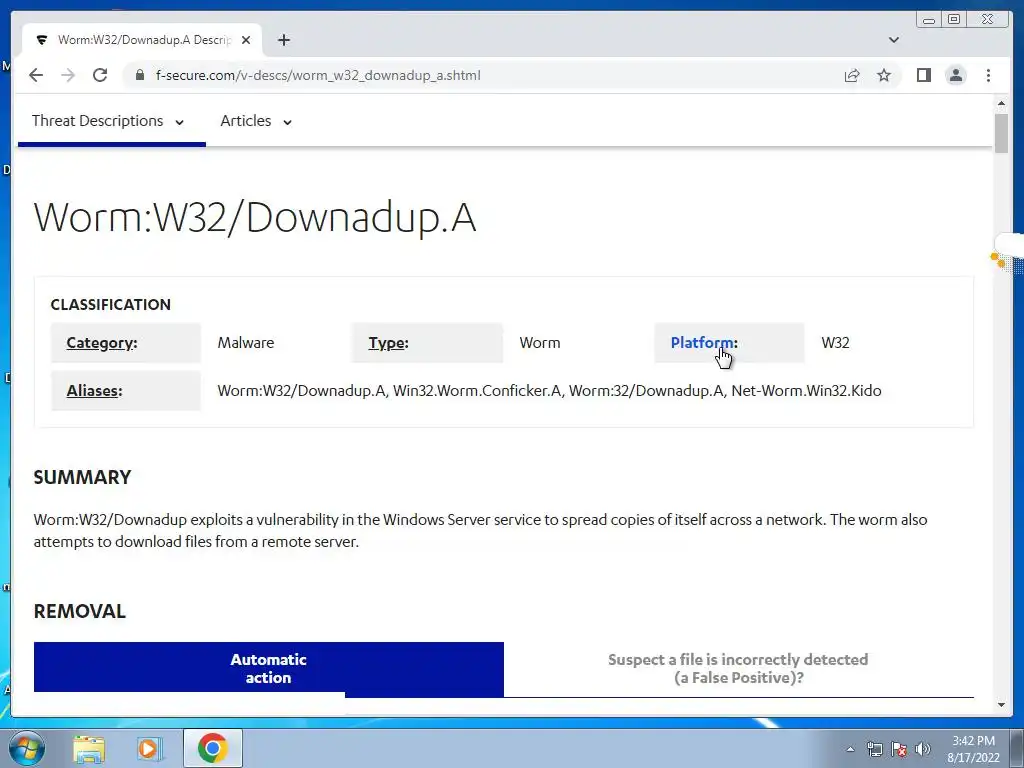Screen dimensions: 1024x768
Task: Click the Aliases label link
Action: (x=94, y=391)
